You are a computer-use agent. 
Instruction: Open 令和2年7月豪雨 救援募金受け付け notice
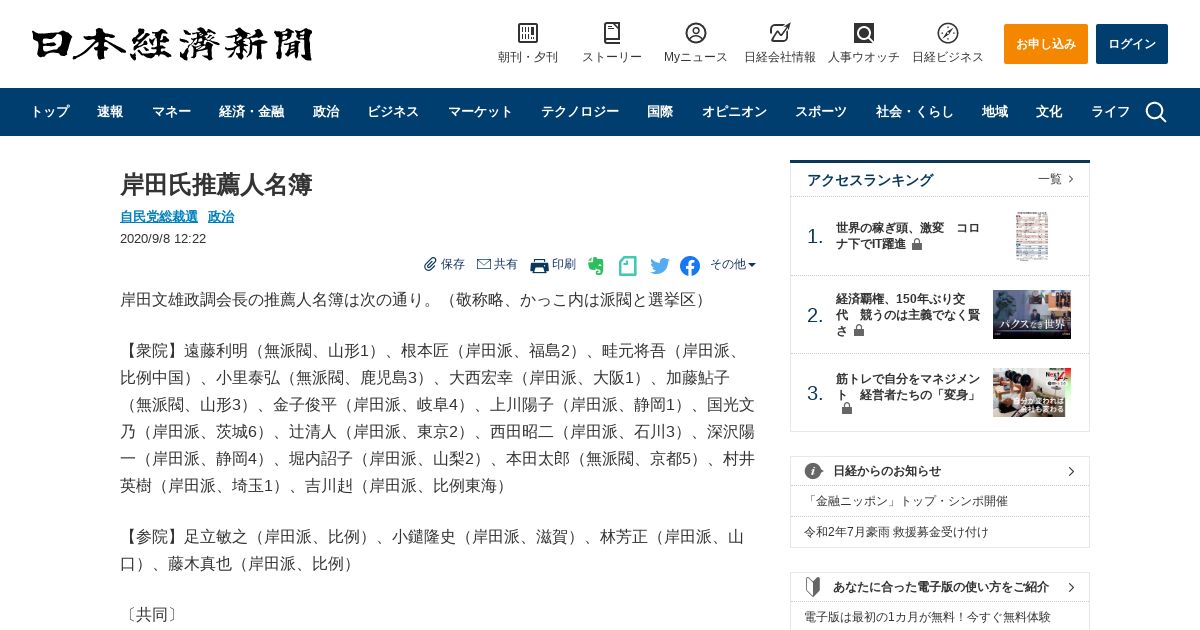coord(896,532)
